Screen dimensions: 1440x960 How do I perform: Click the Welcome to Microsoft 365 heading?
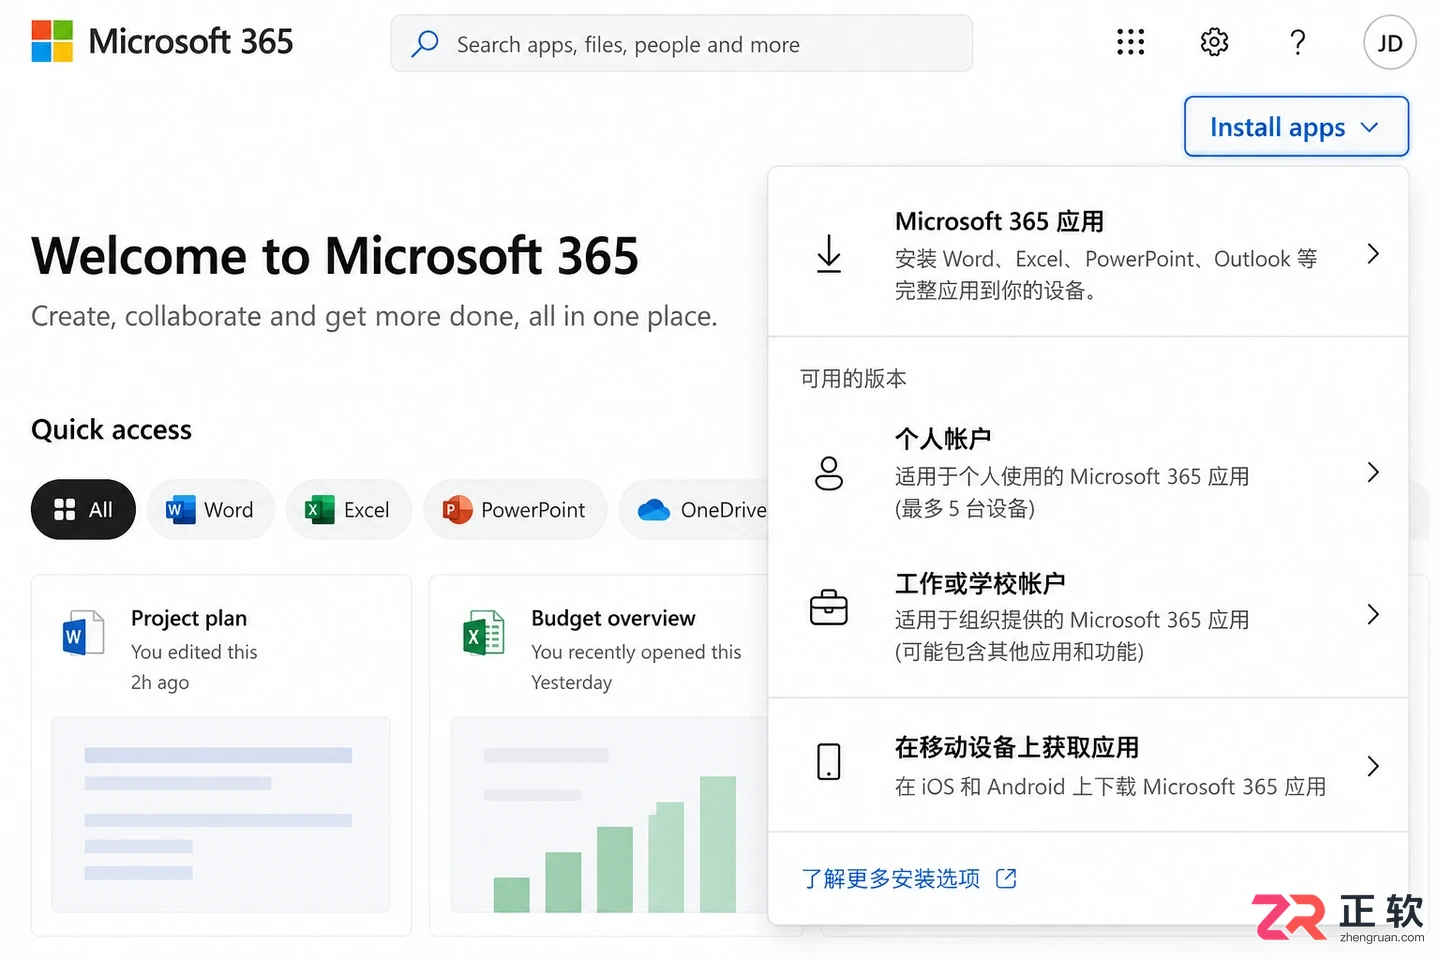(335, 255)
